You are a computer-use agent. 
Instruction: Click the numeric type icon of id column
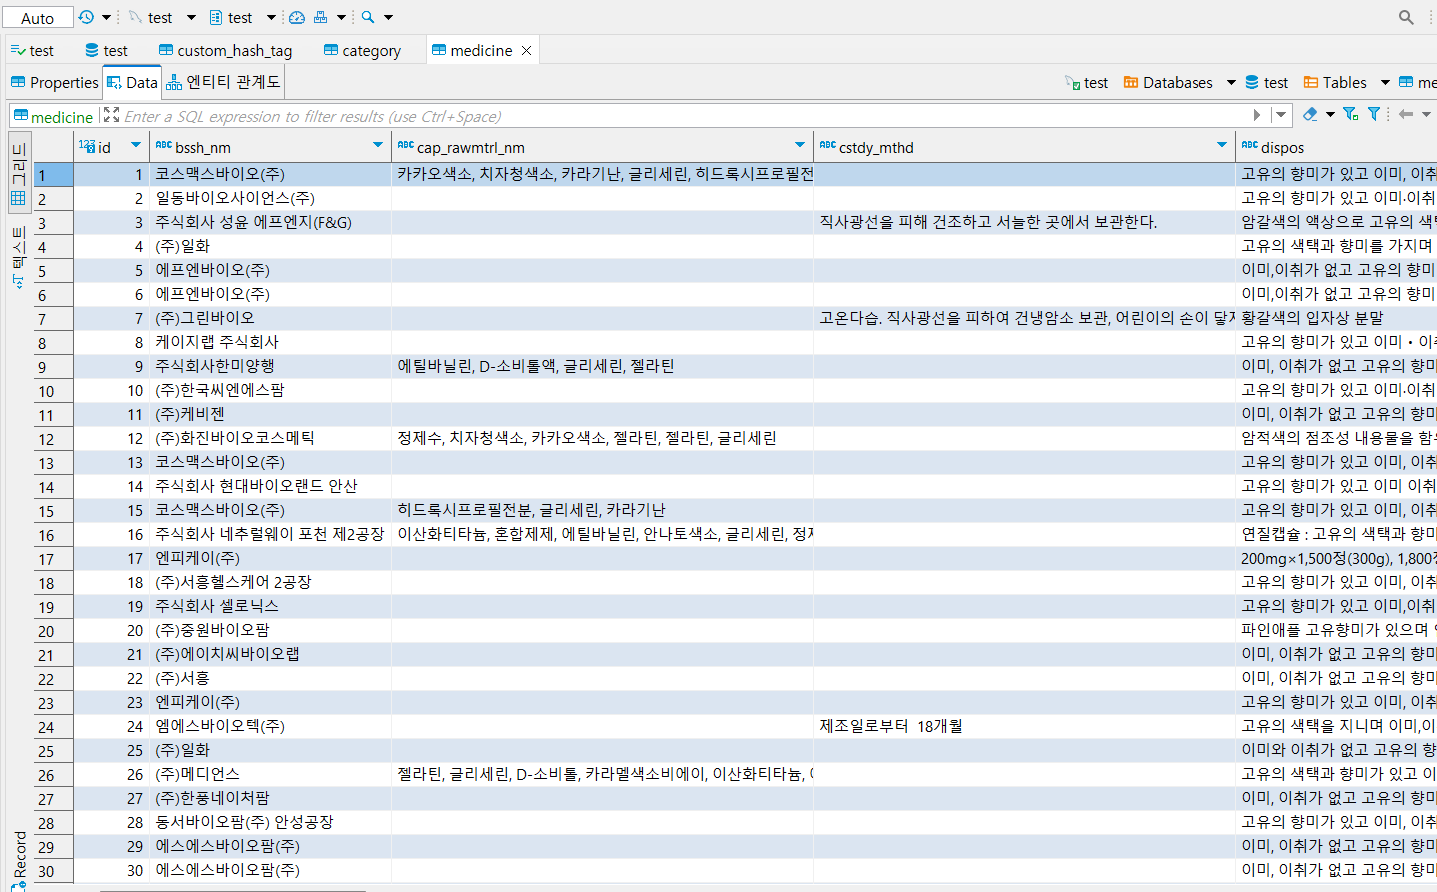pos(87,146)
